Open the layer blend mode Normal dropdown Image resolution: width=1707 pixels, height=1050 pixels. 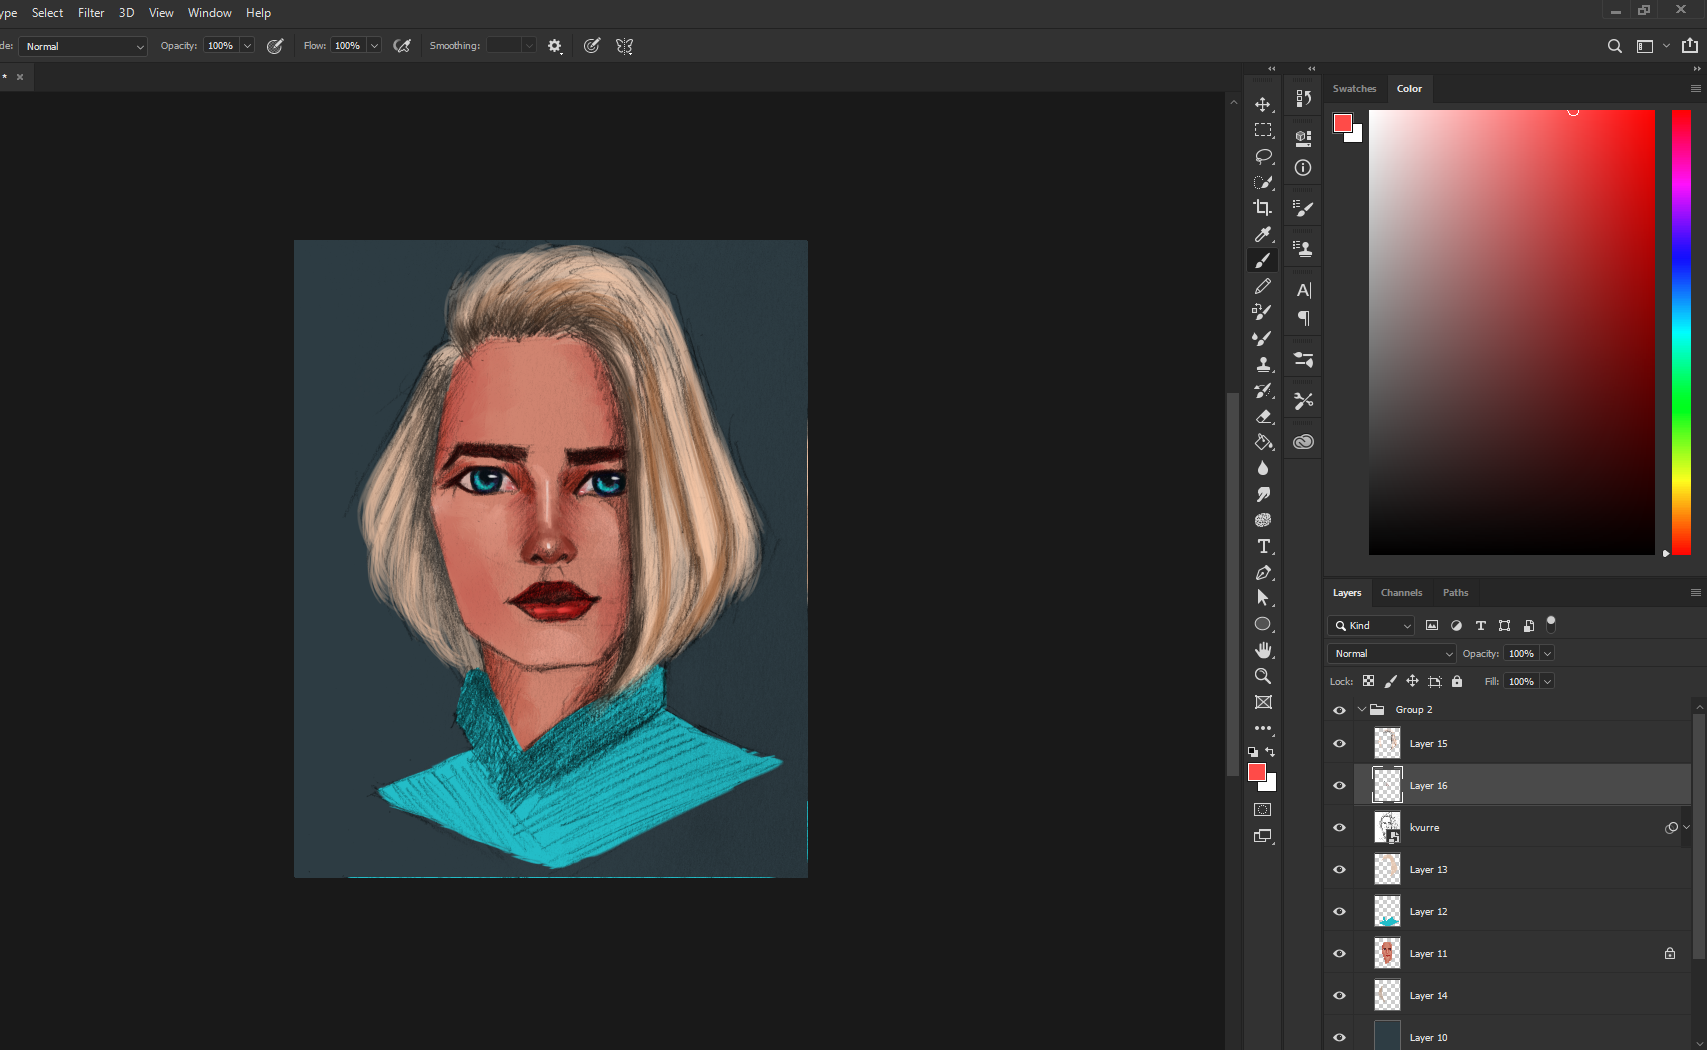pyautogui.click(x=1391, y=654)
